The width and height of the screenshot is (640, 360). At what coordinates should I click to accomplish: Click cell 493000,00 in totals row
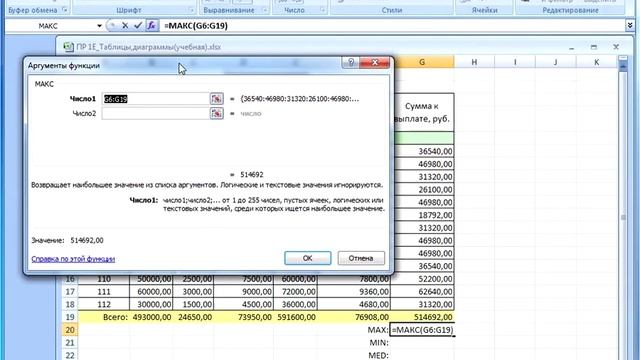click(x=151, y=317)
